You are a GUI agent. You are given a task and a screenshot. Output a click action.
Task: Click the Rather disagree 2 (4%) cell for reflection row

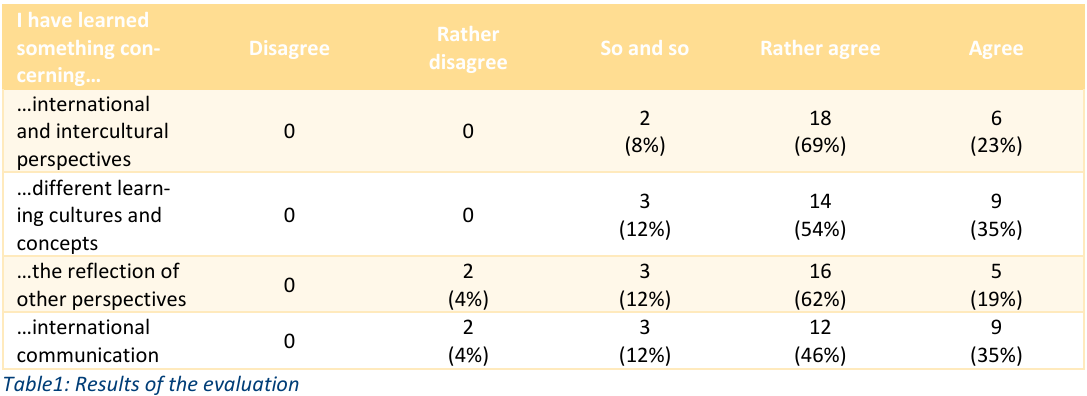click(x=468, y=285)
